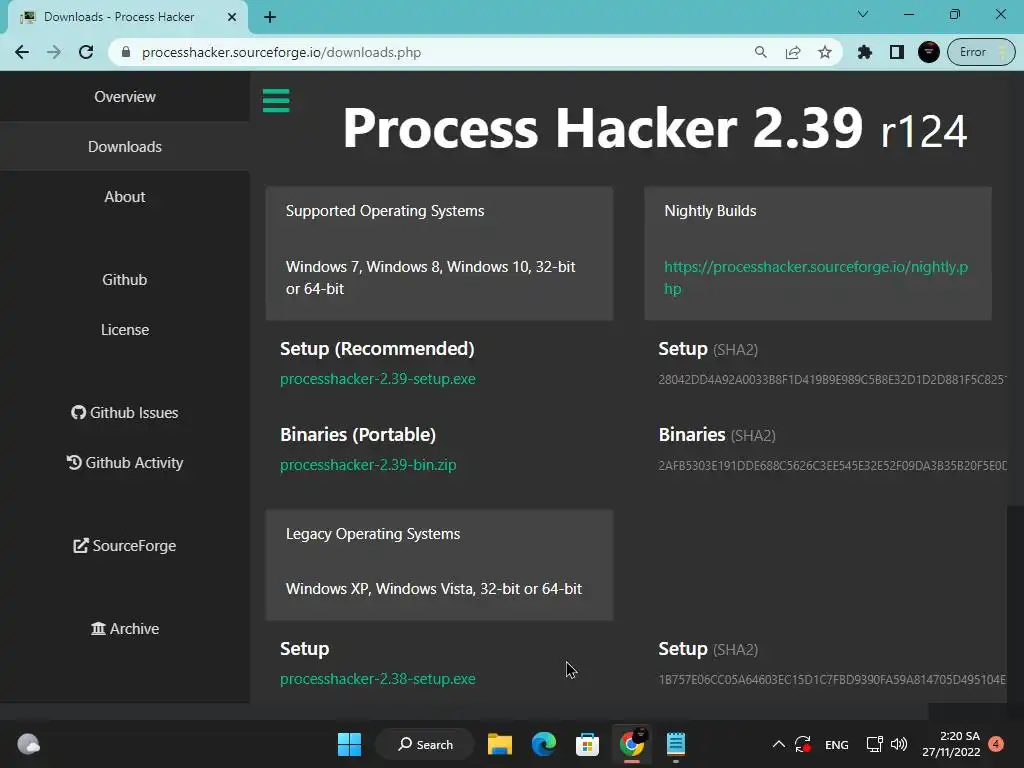Open the Extensions puzzle icon
Screen dimensions: 1024x768
click(865, 52)
